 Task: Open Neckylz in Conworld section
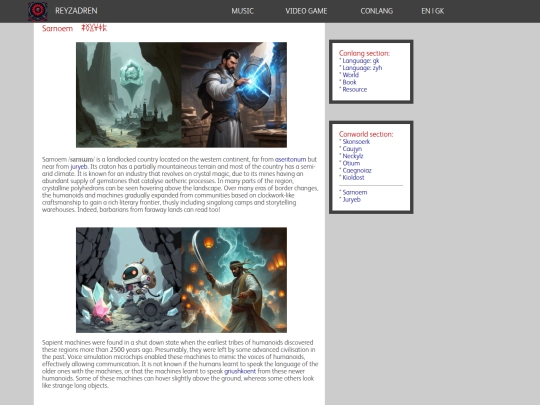[353, 156]
